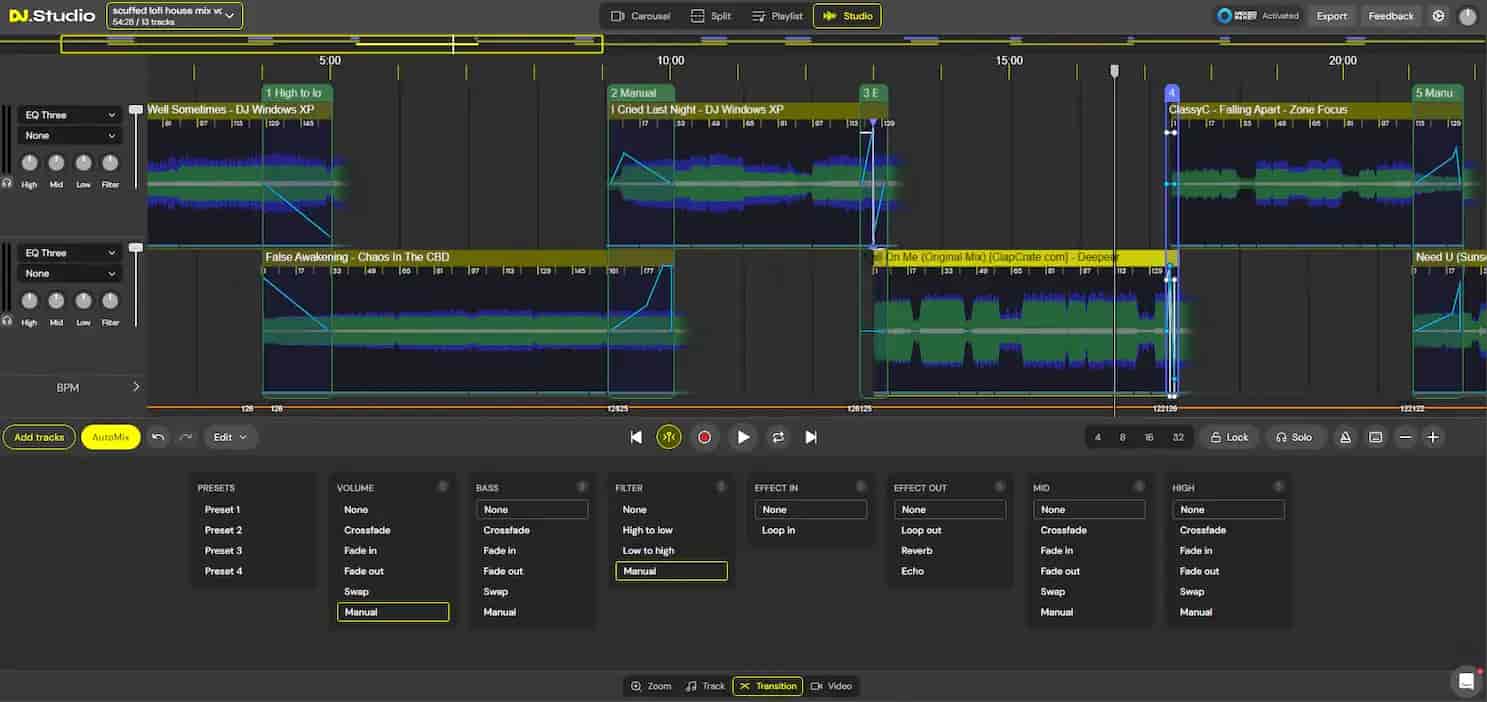This screenshot has height=702, width=1487.
Task: Adjust the High EQ knob on the top deck
Action: tap(30, 161)
